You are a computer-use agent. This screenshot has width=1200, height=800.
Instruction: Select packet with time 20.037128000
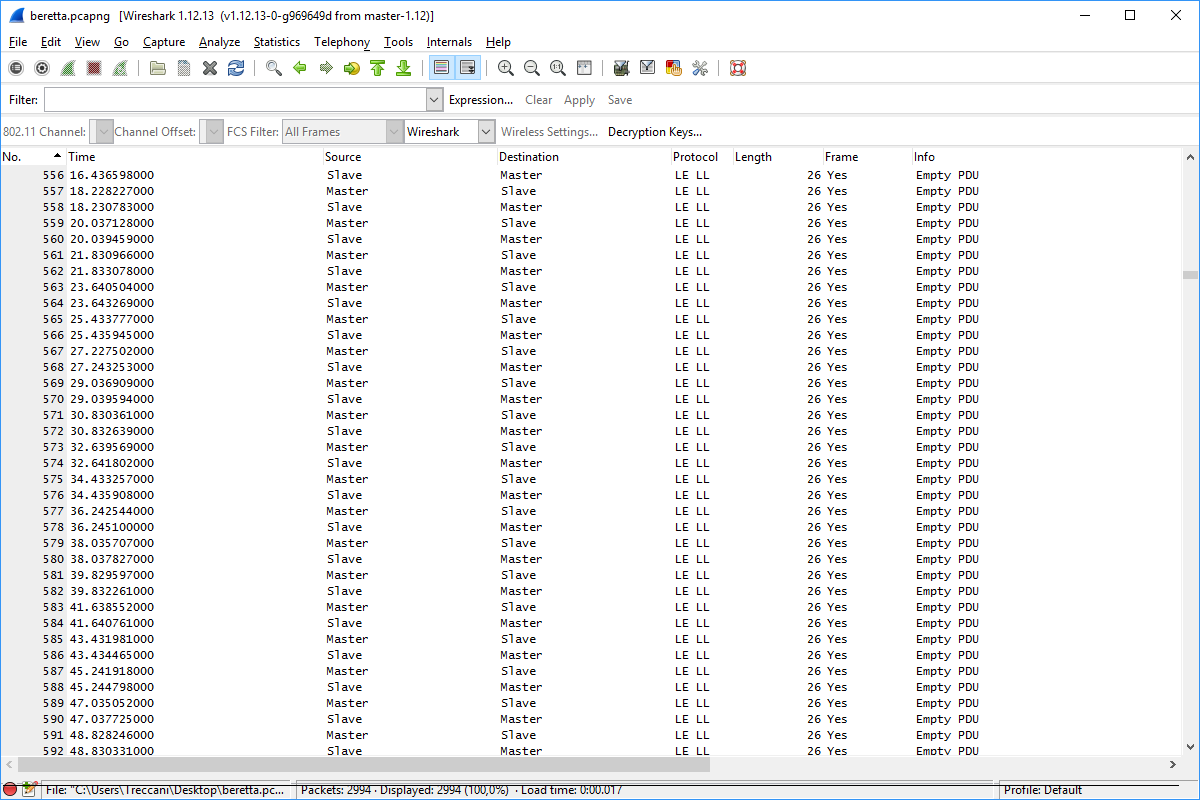tap(591, 223)
